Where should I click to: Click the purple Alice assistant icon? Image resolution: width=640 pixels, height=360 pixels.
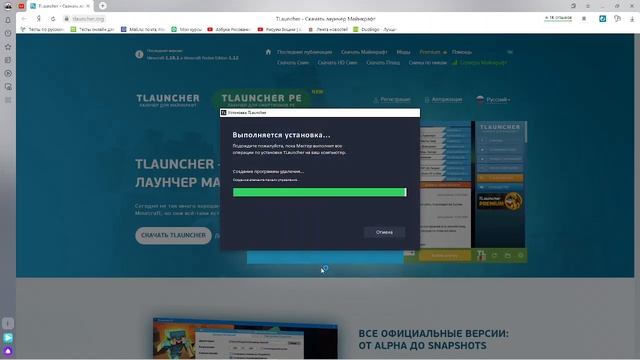point(8,351)
